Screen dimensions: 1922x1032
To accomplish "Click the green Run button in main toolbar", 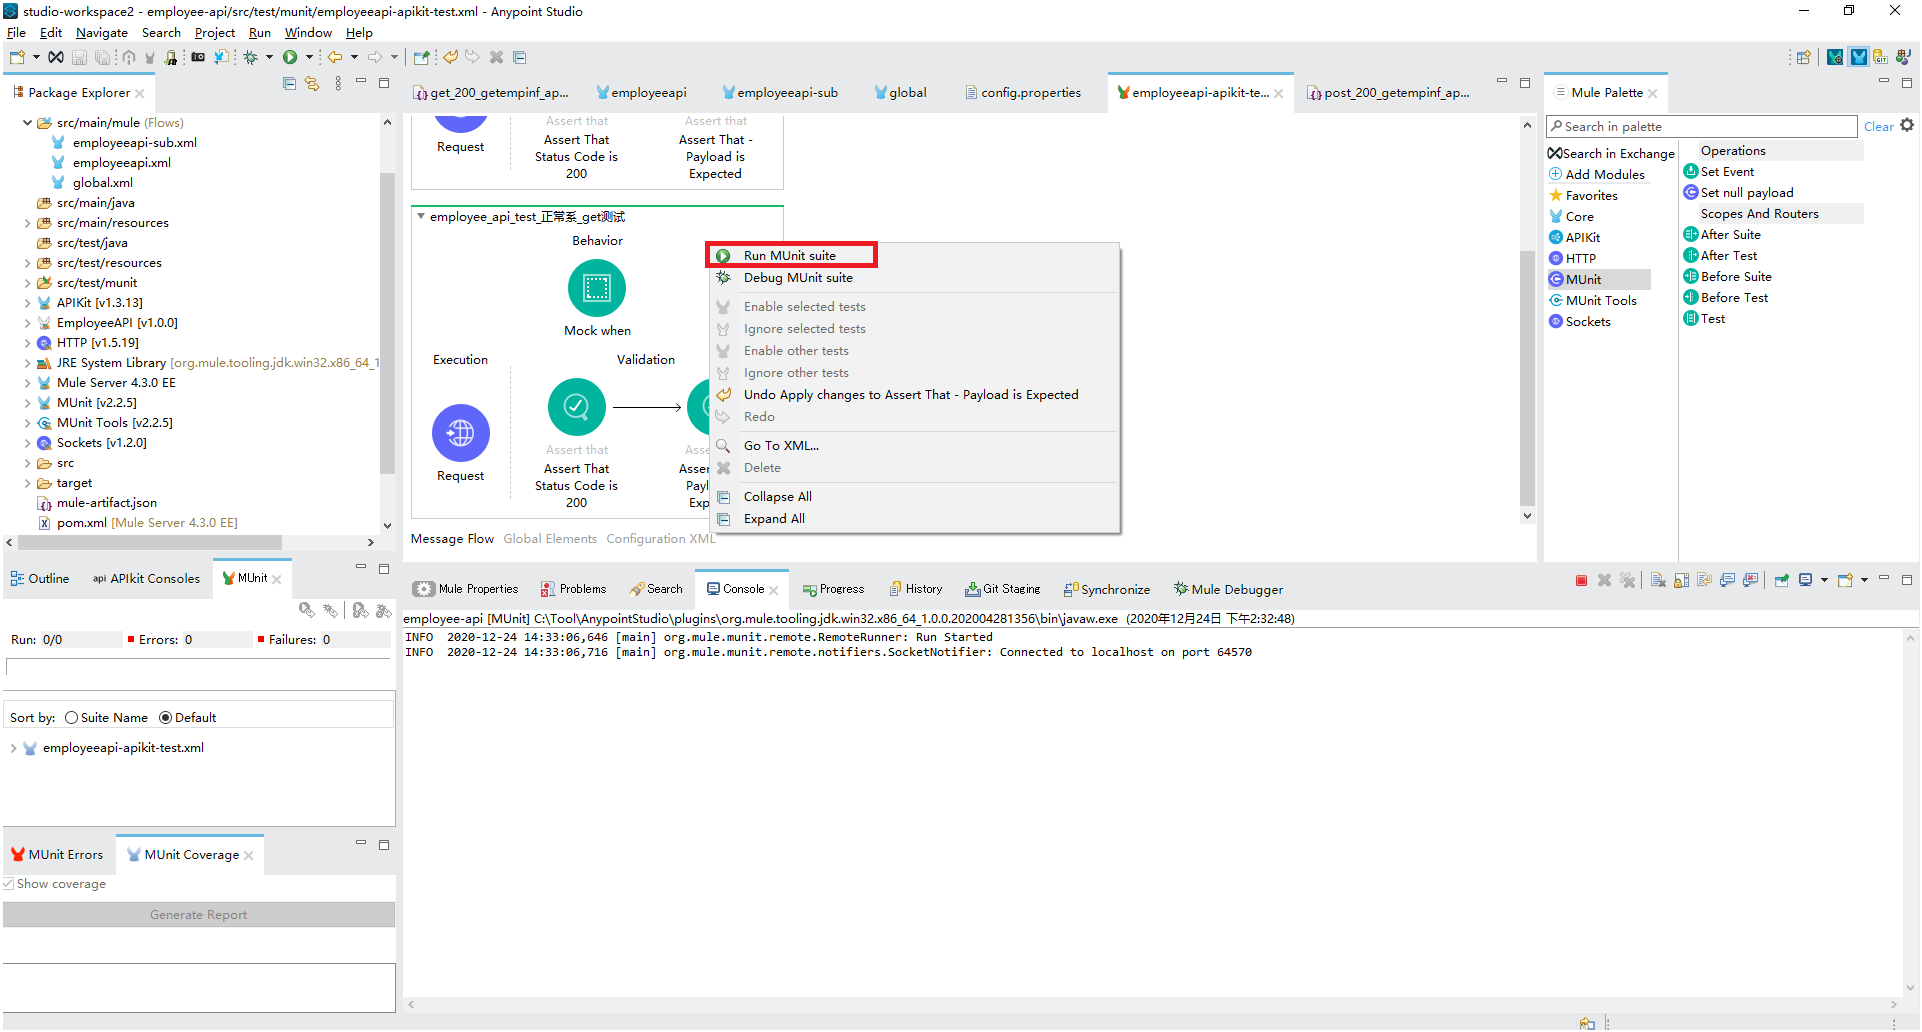I will click(x=290, y=57).
